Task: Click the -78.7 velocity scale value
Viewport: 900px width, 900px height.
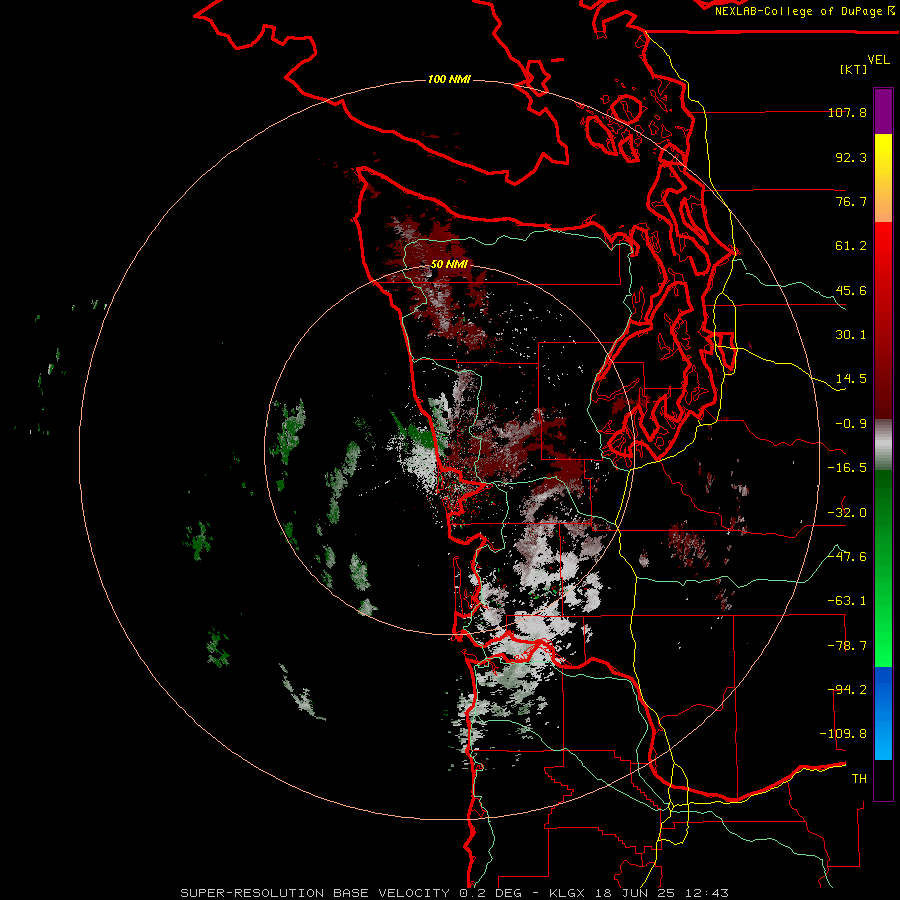Action: 847,646
